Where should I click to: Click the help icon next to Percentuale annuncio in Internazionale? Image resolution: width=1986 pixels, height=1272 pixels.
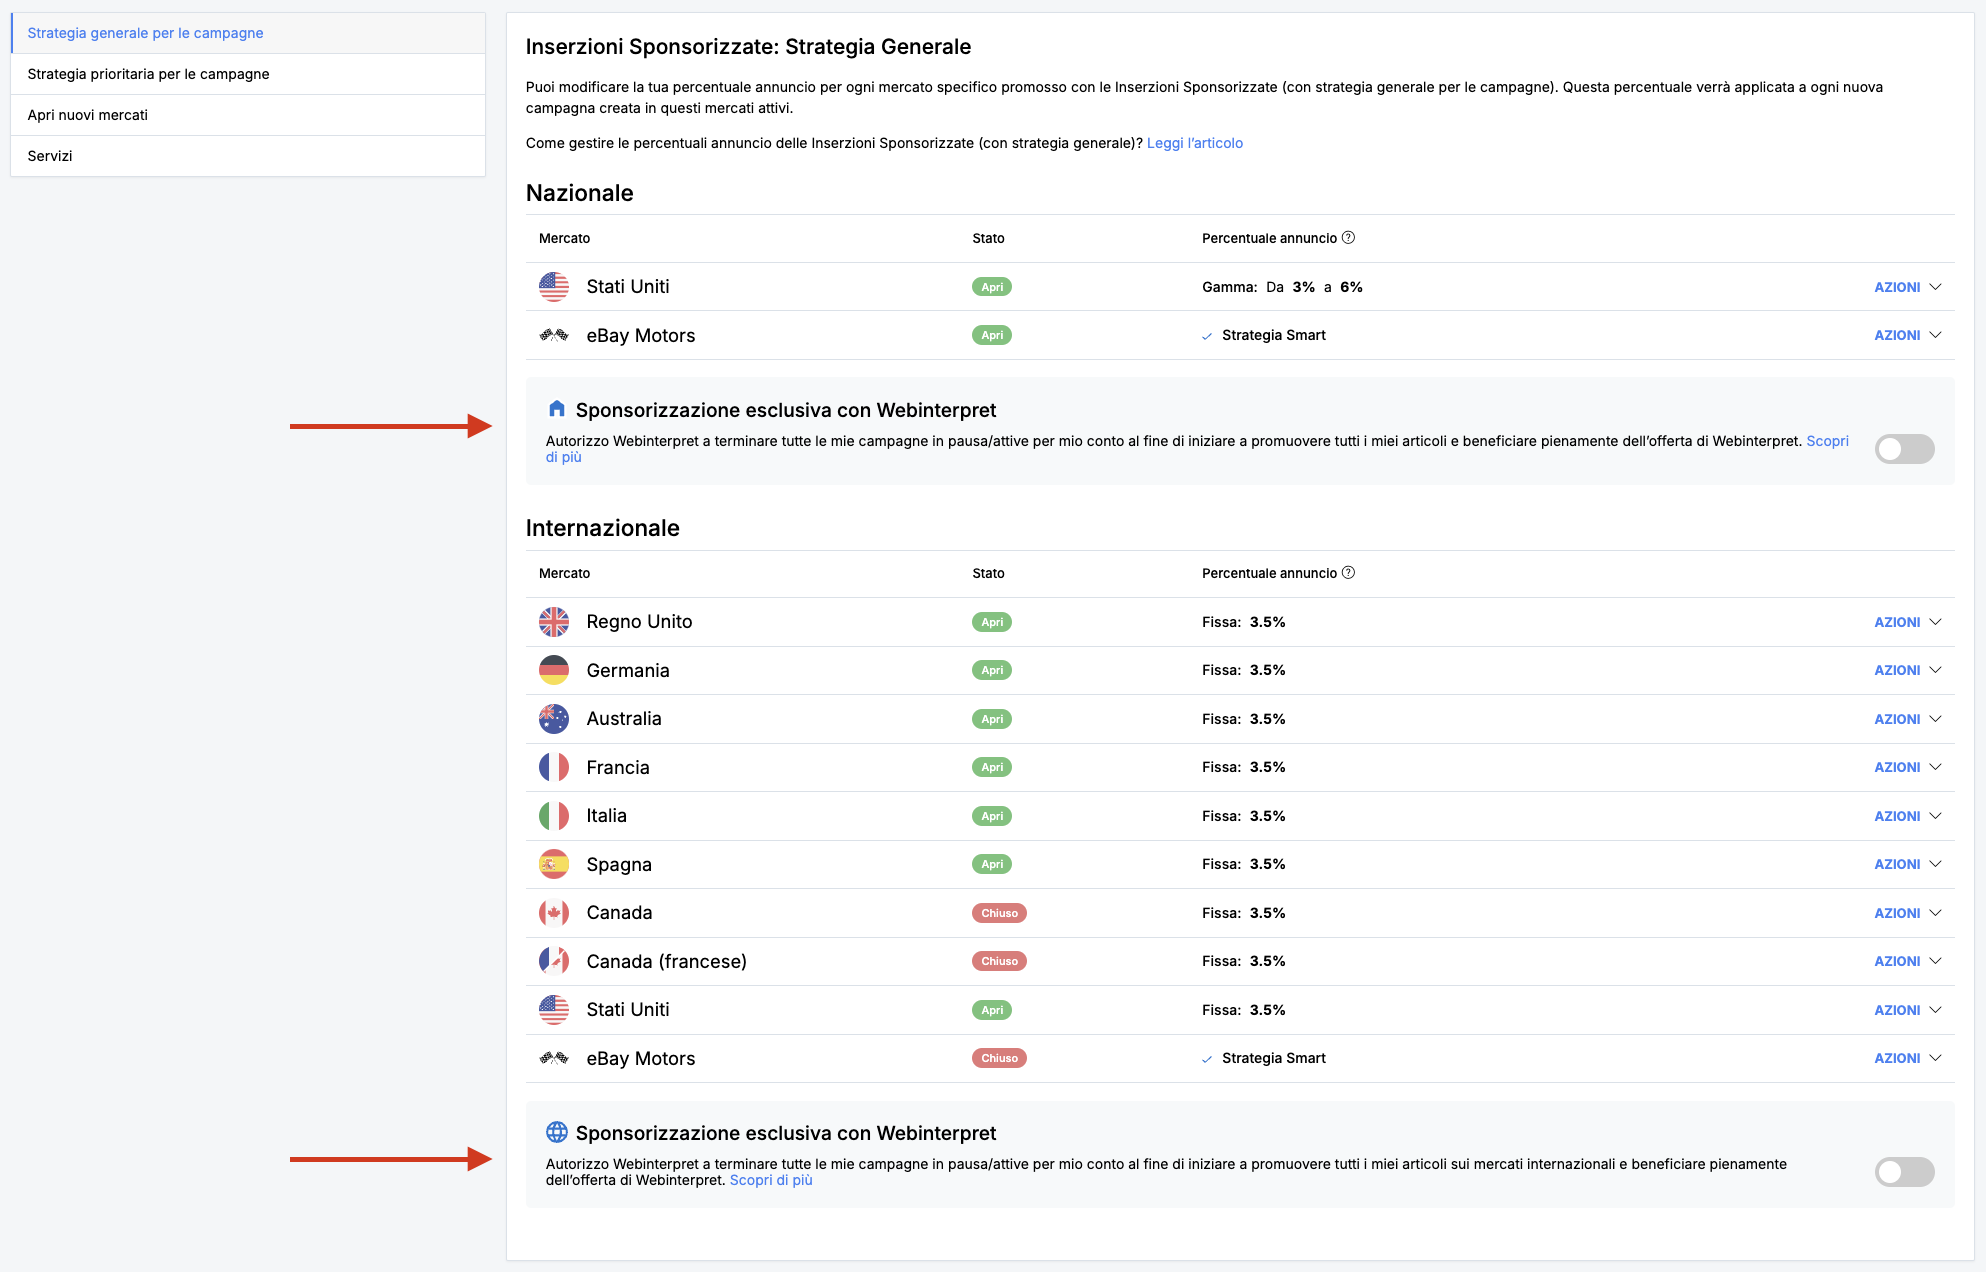point(1348,573)
